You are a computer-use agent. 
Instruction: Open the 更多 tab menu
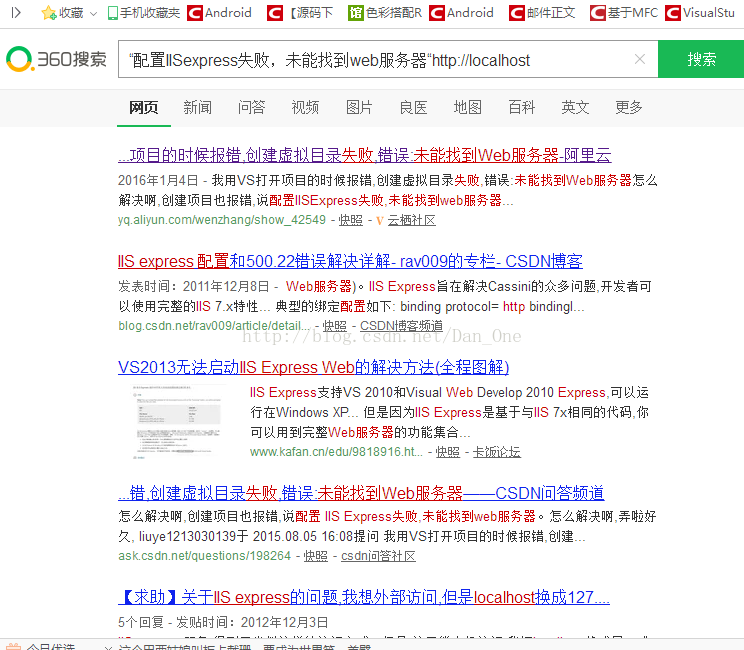tap(629, 108)
